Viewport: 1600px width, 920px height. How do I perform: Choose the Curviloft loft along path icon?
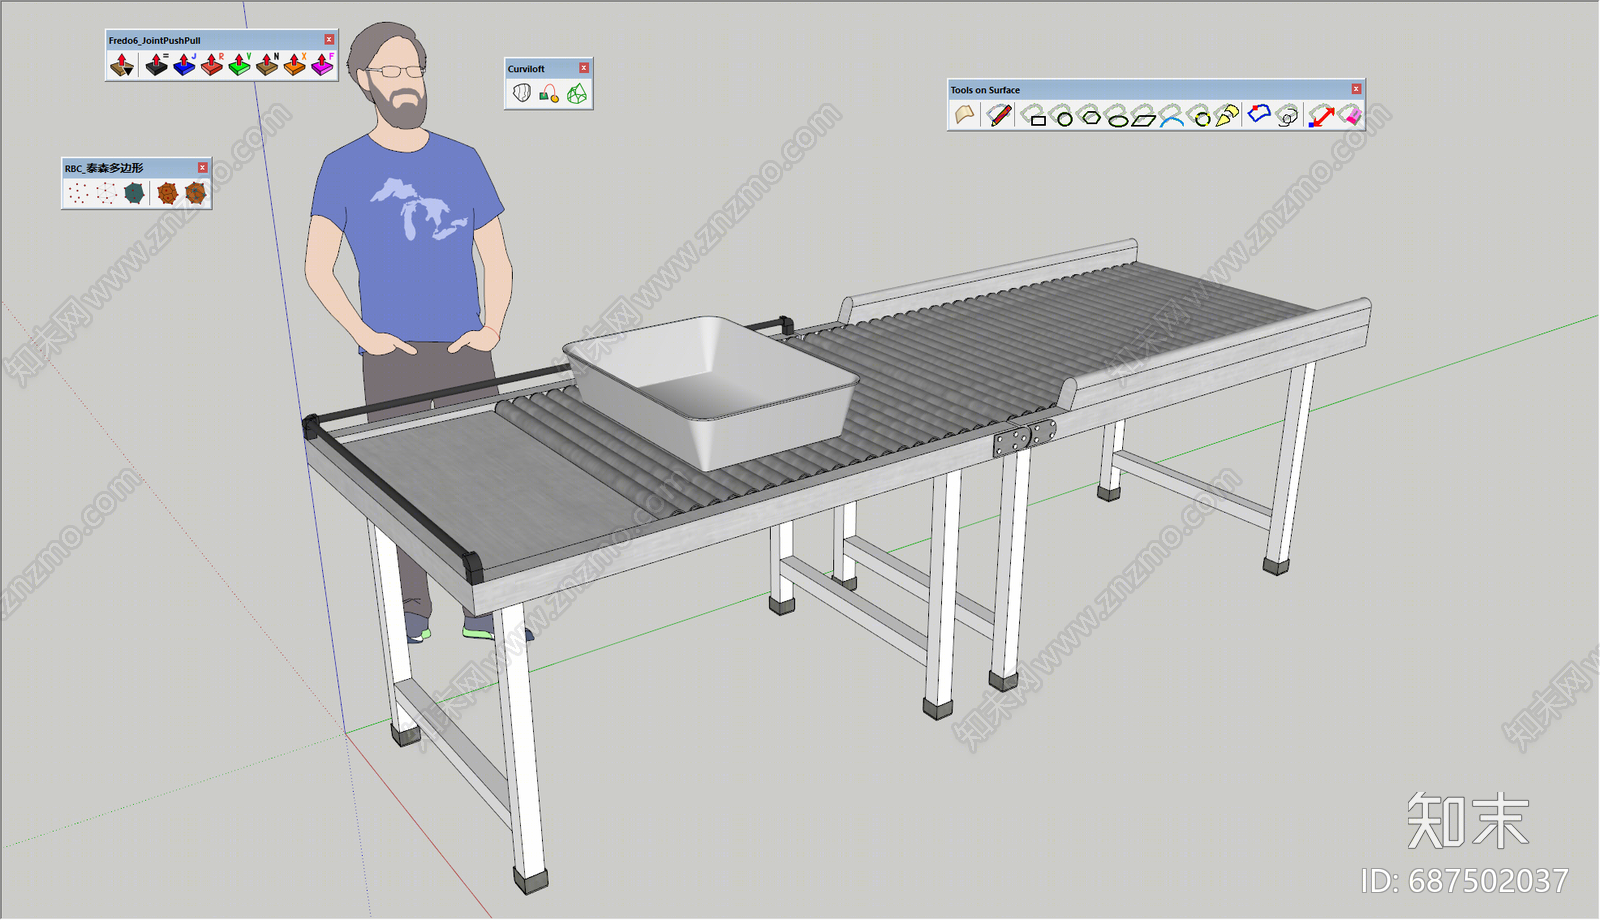[x=549, y=93]
